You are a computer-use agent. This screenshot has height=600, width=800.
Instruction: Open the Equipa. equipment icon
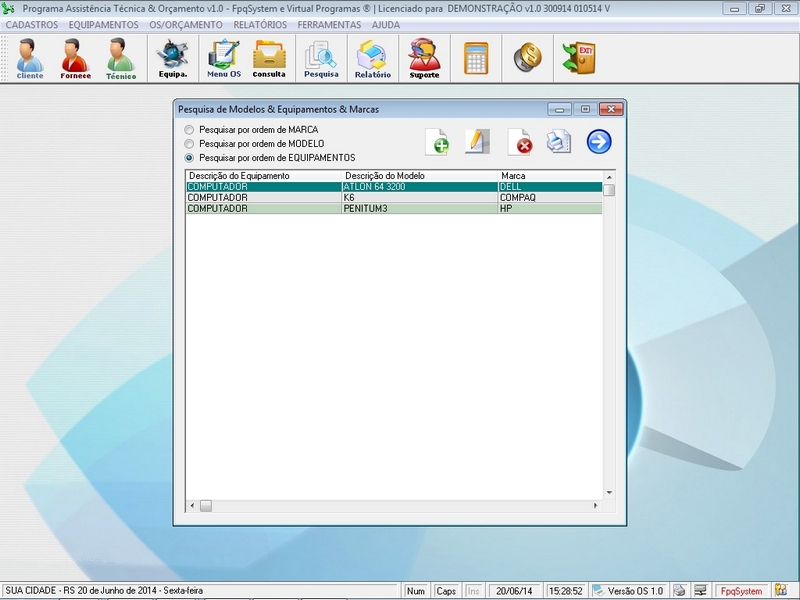click(x=172, y=58)
